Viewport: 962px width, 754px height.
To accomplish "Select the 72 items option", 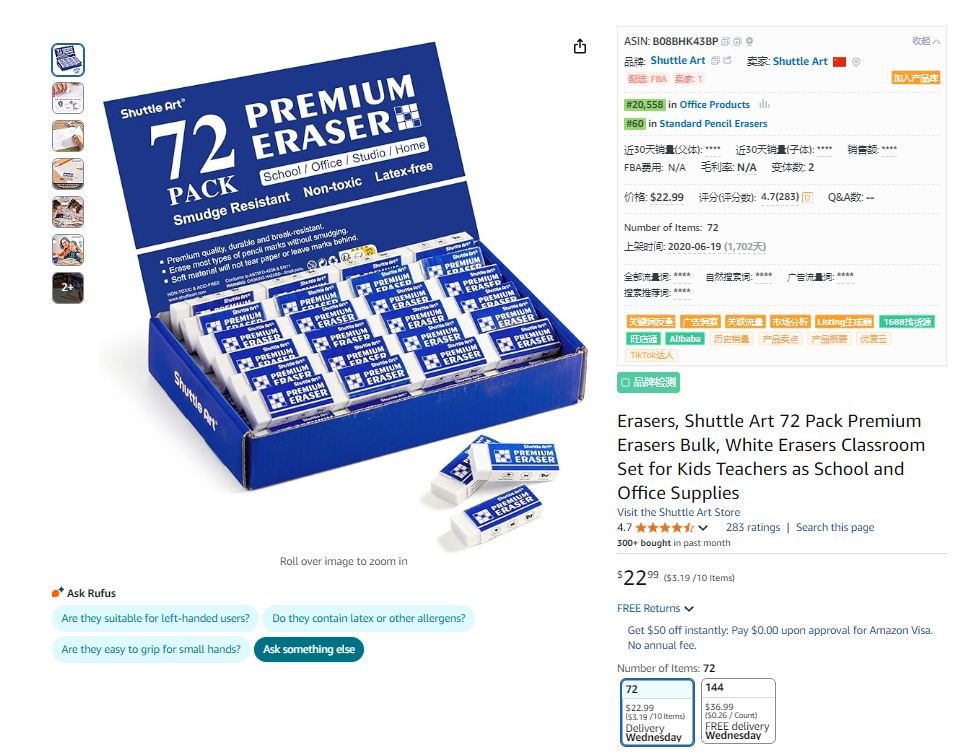I will coord(657,712).
